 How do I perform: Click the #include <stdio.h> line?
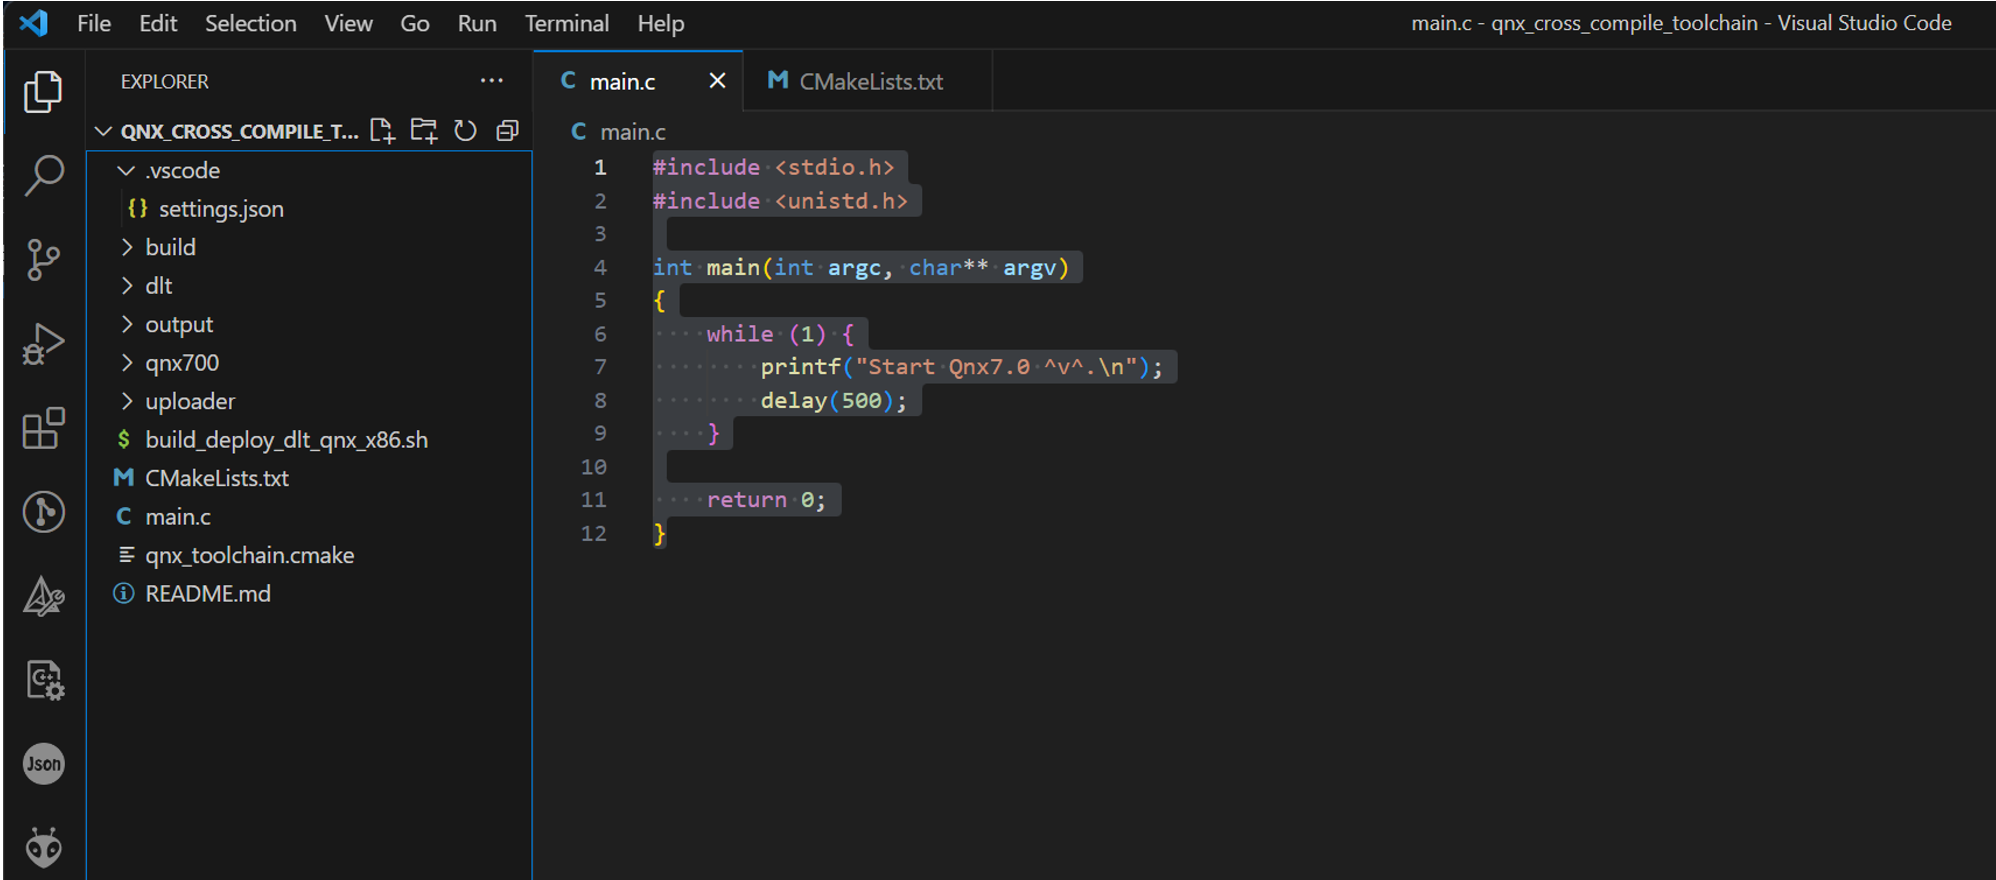pos(773,167)
